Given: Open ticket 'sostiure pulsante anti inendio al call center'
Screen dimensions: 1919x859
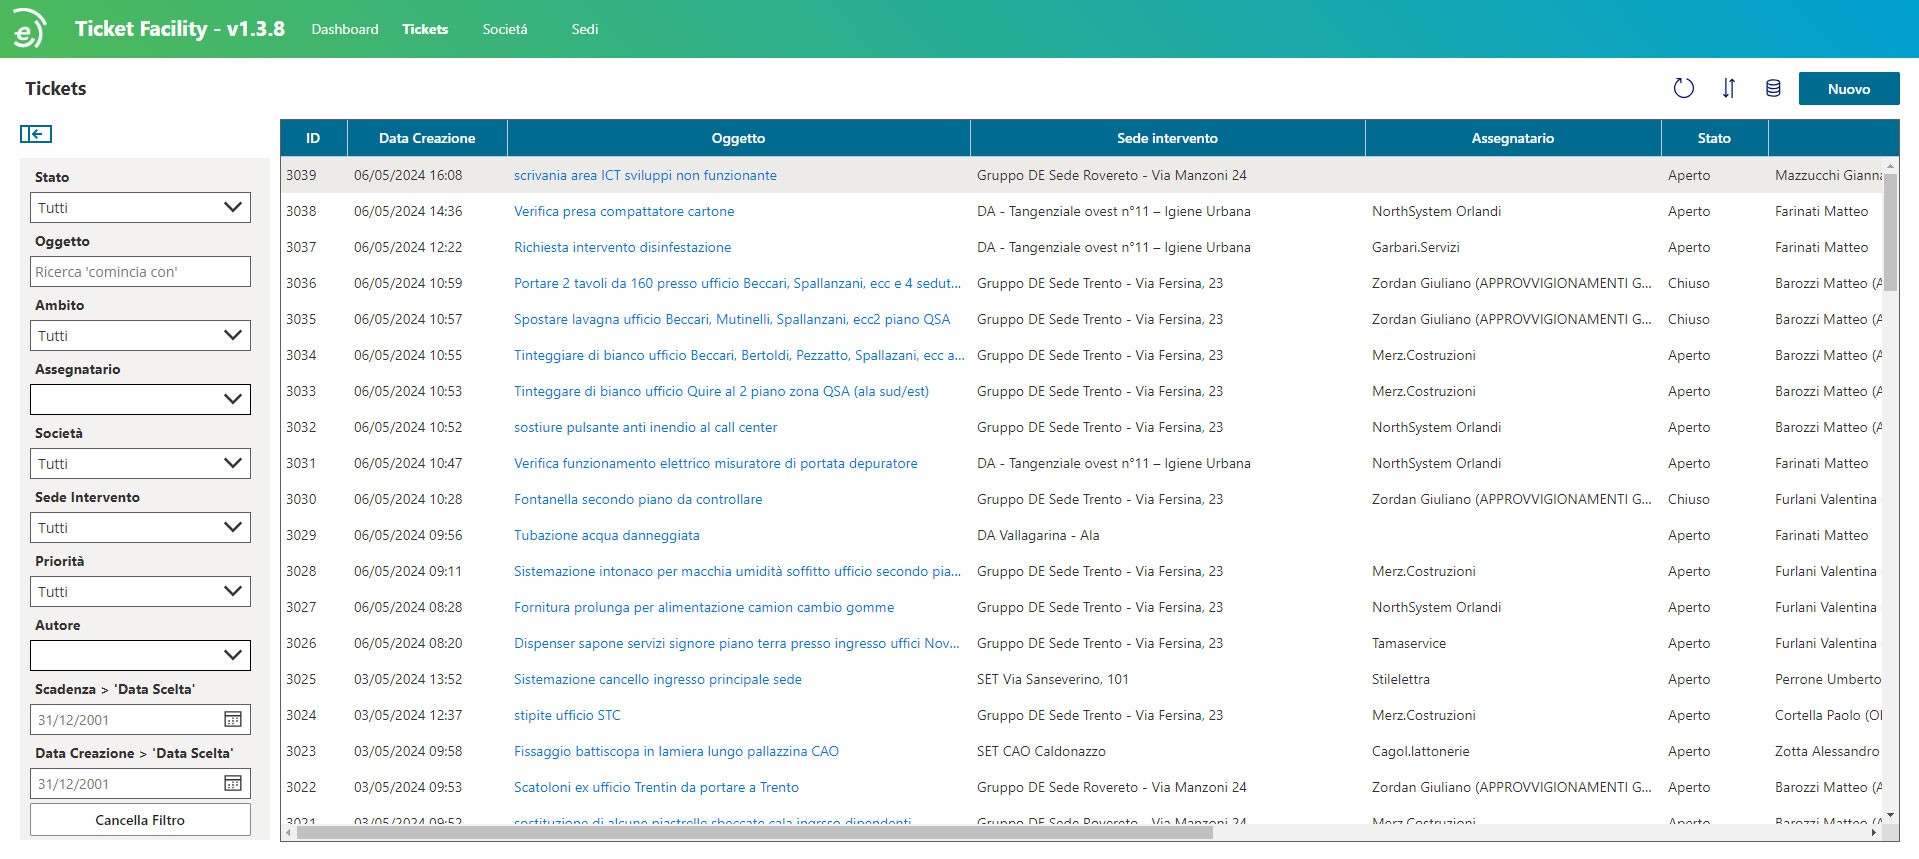Looking at the screenshot, I should click(x=645, y=427).
